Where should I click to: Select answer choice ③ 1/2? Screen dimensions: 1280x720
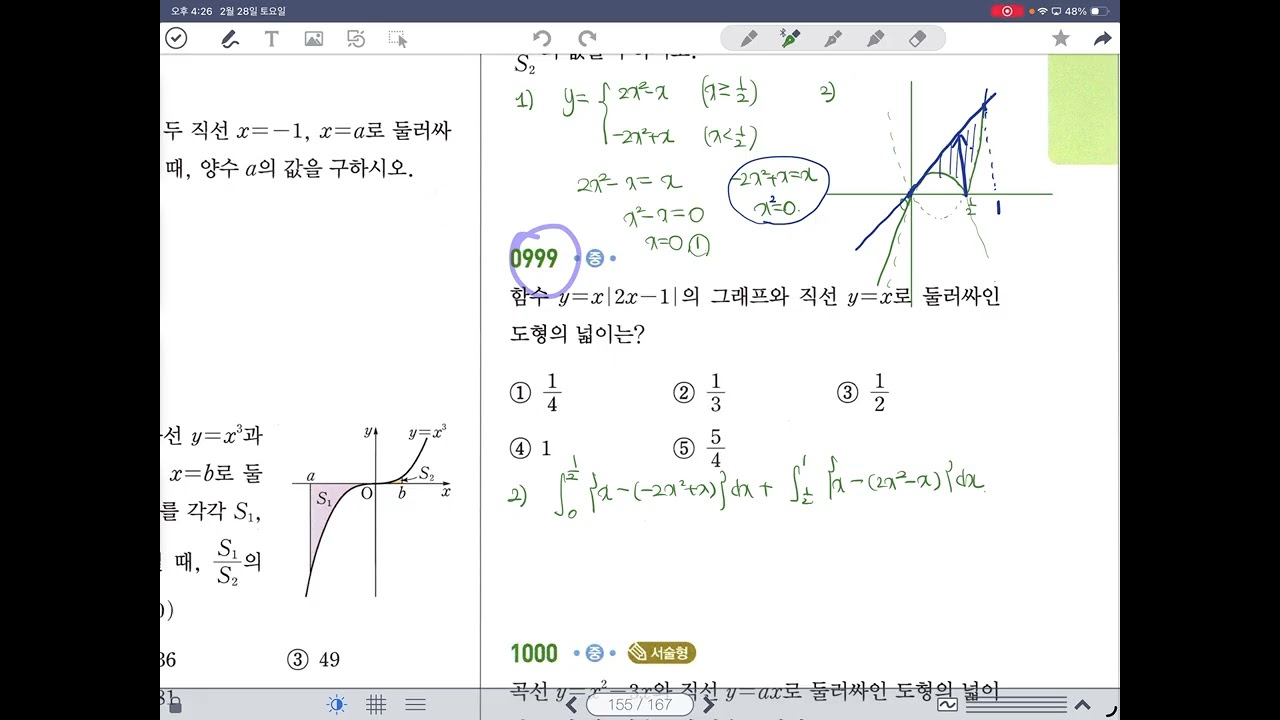click(862, 393)
